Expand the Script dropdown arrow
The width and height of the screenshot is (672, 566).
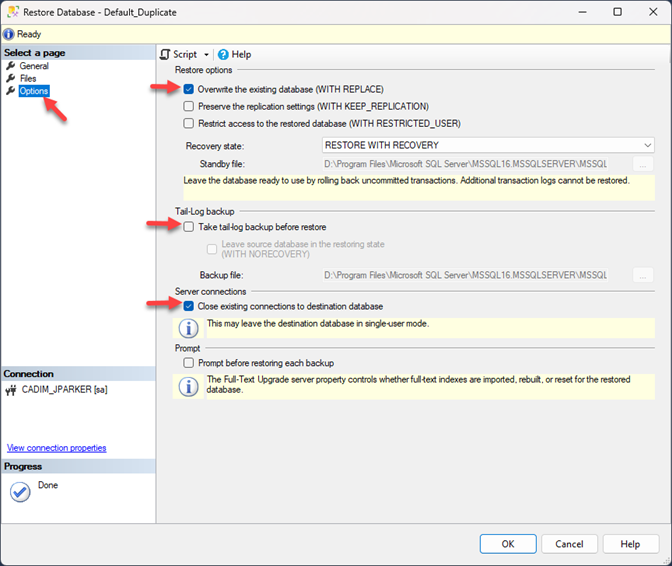click(x=206, y=54)
